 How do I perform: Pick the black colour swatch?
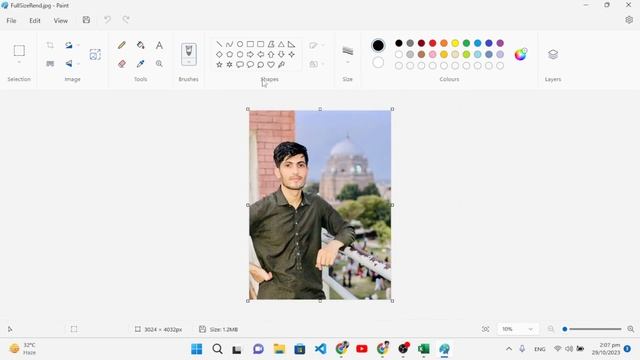399,43
